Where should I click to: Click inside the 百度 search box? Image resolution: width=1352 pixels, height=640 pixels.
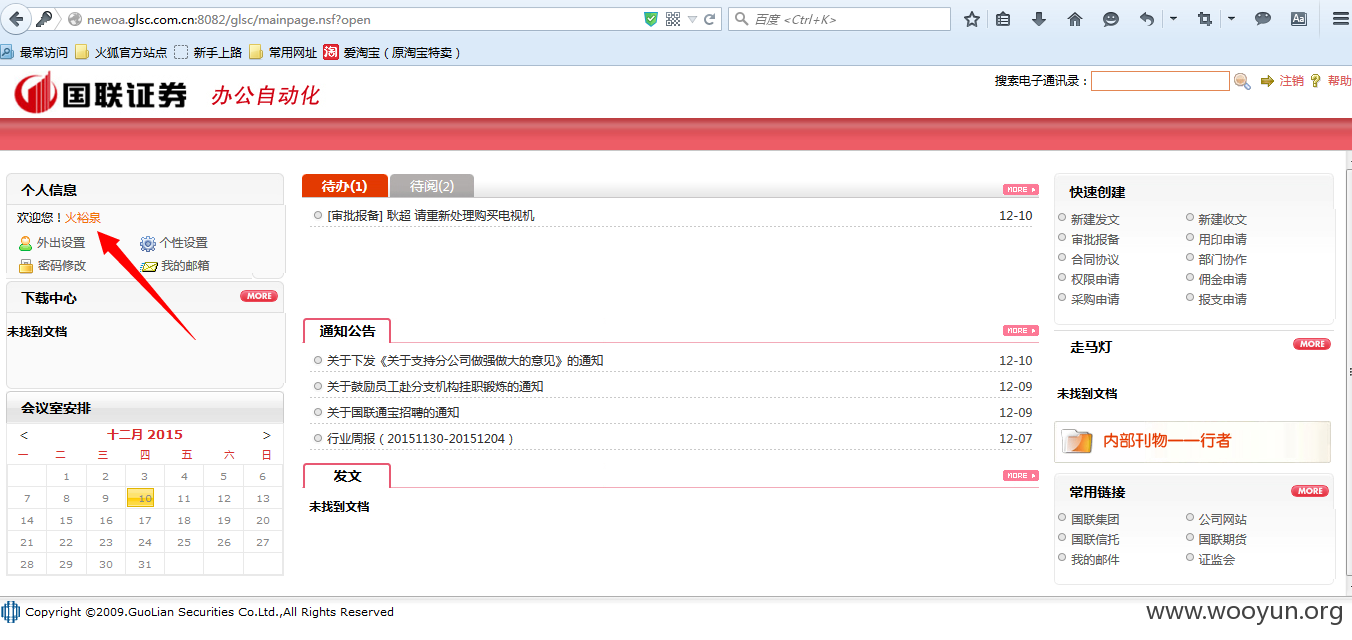[x=840, y=19]
